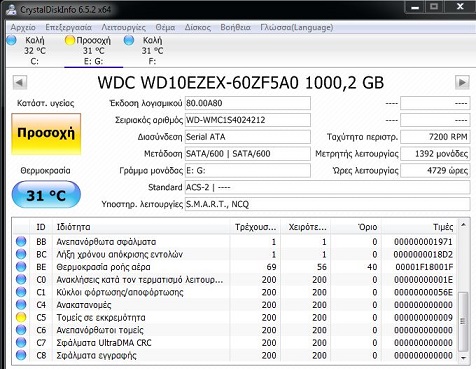The width and height of the screenshot is (476, 369).
Task: Click the blue status icon of row C0
Action: (21, 279)
